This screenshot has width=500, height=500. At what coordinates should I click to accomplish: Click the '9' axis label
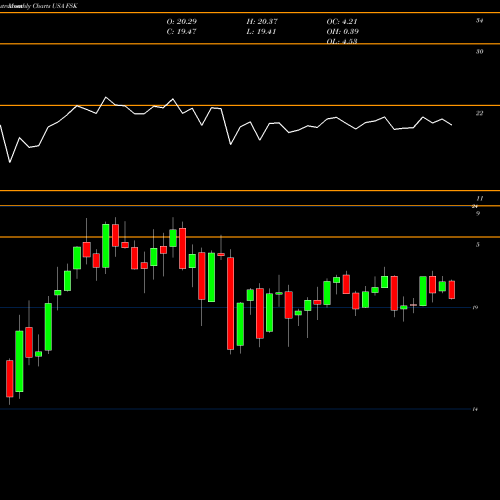pos(478,214)
